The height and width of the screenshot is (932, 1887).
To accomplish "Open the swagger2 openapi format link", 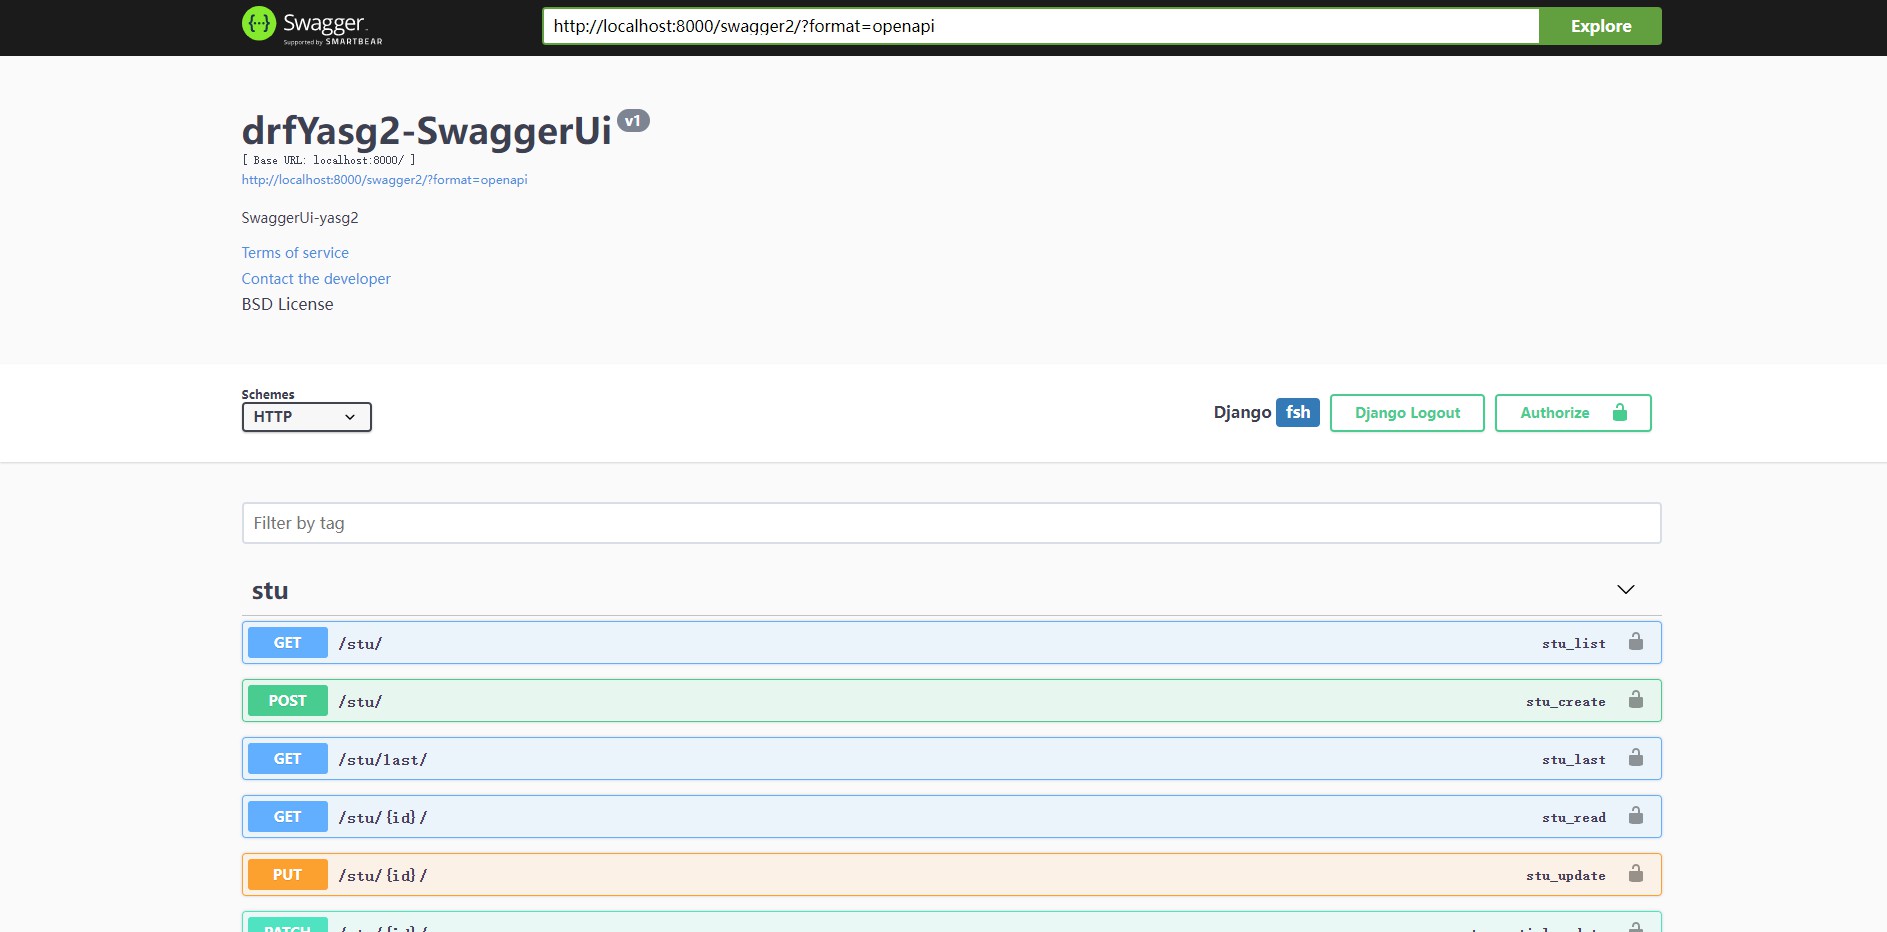I will coord(384,180).
